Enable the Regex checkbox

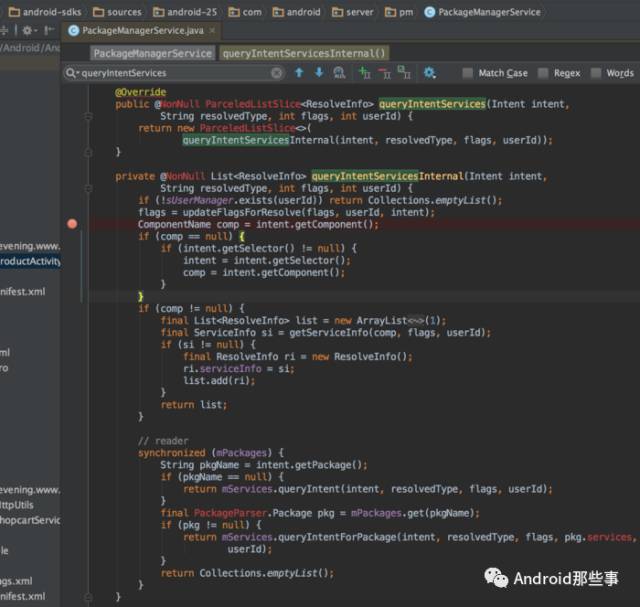543,73
